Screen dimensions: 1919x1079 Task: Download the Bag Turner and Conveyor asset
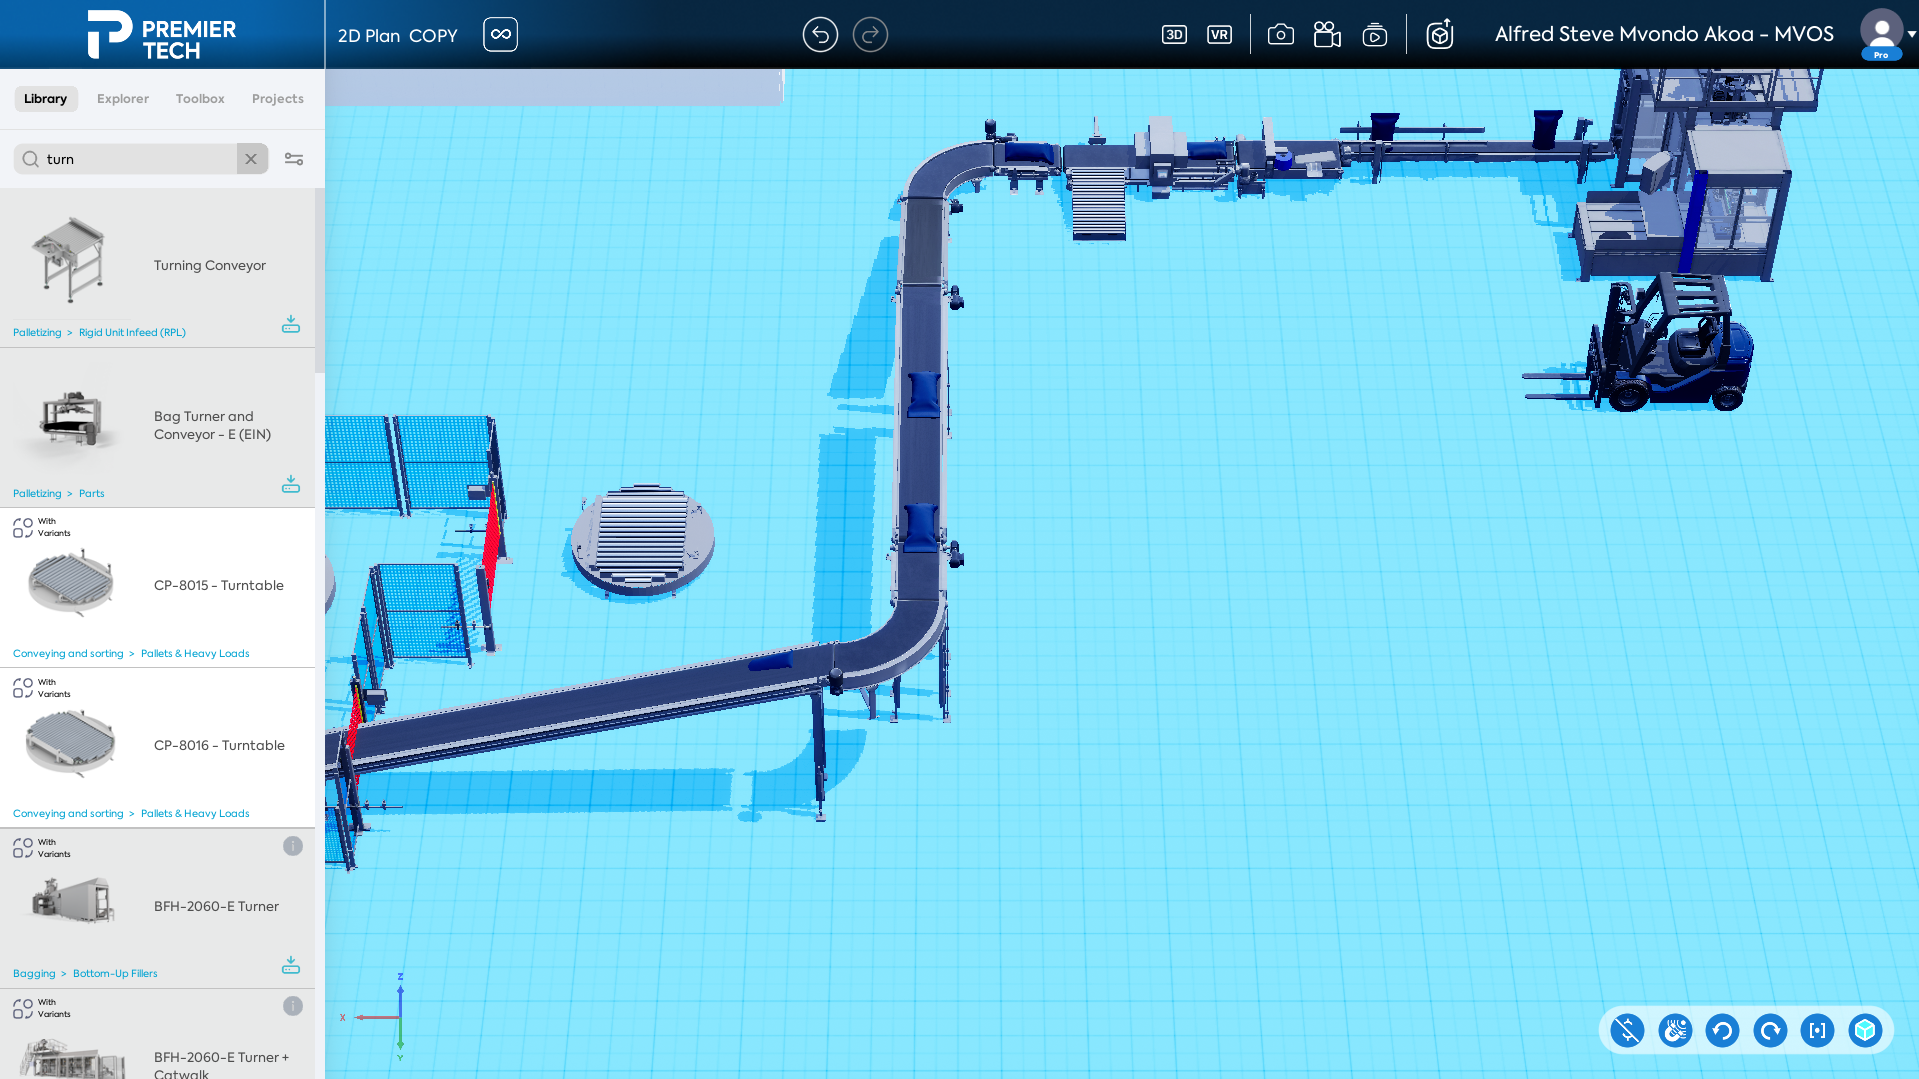click(x=291, y=484)
